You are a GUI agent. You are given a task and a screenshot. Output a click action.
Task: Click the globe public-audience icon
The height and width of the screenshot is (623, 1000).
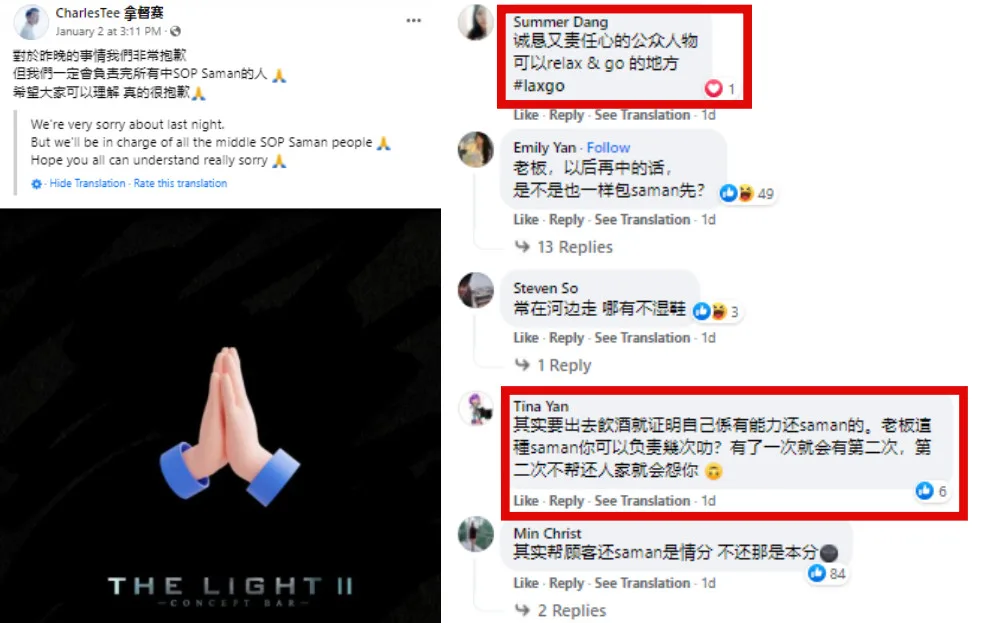coord(175,31)
